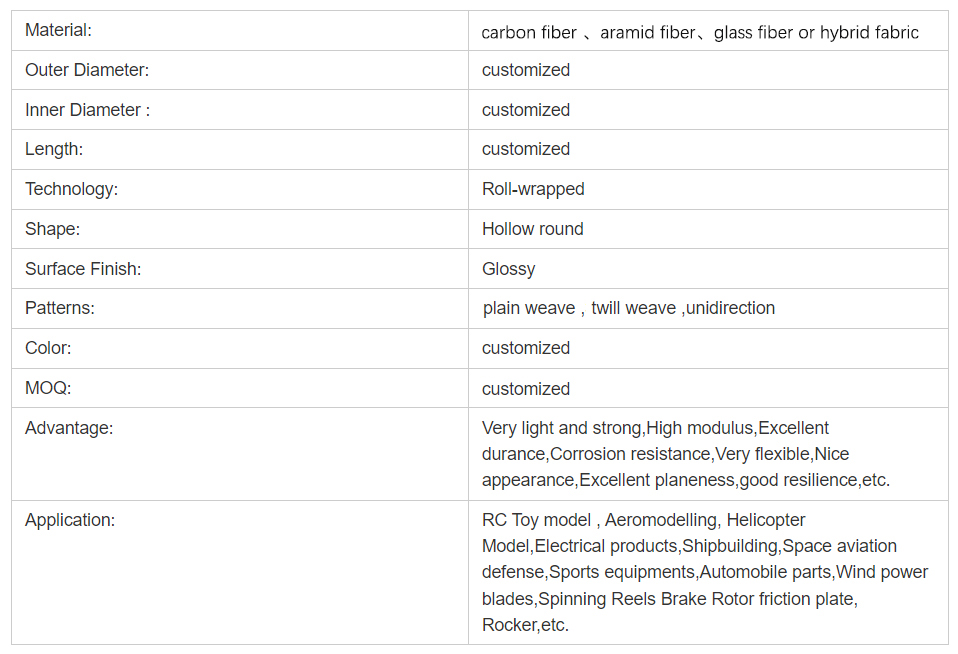Click the Application row label
This screenshot has height=654, width=958.
(x=70, y=520)
